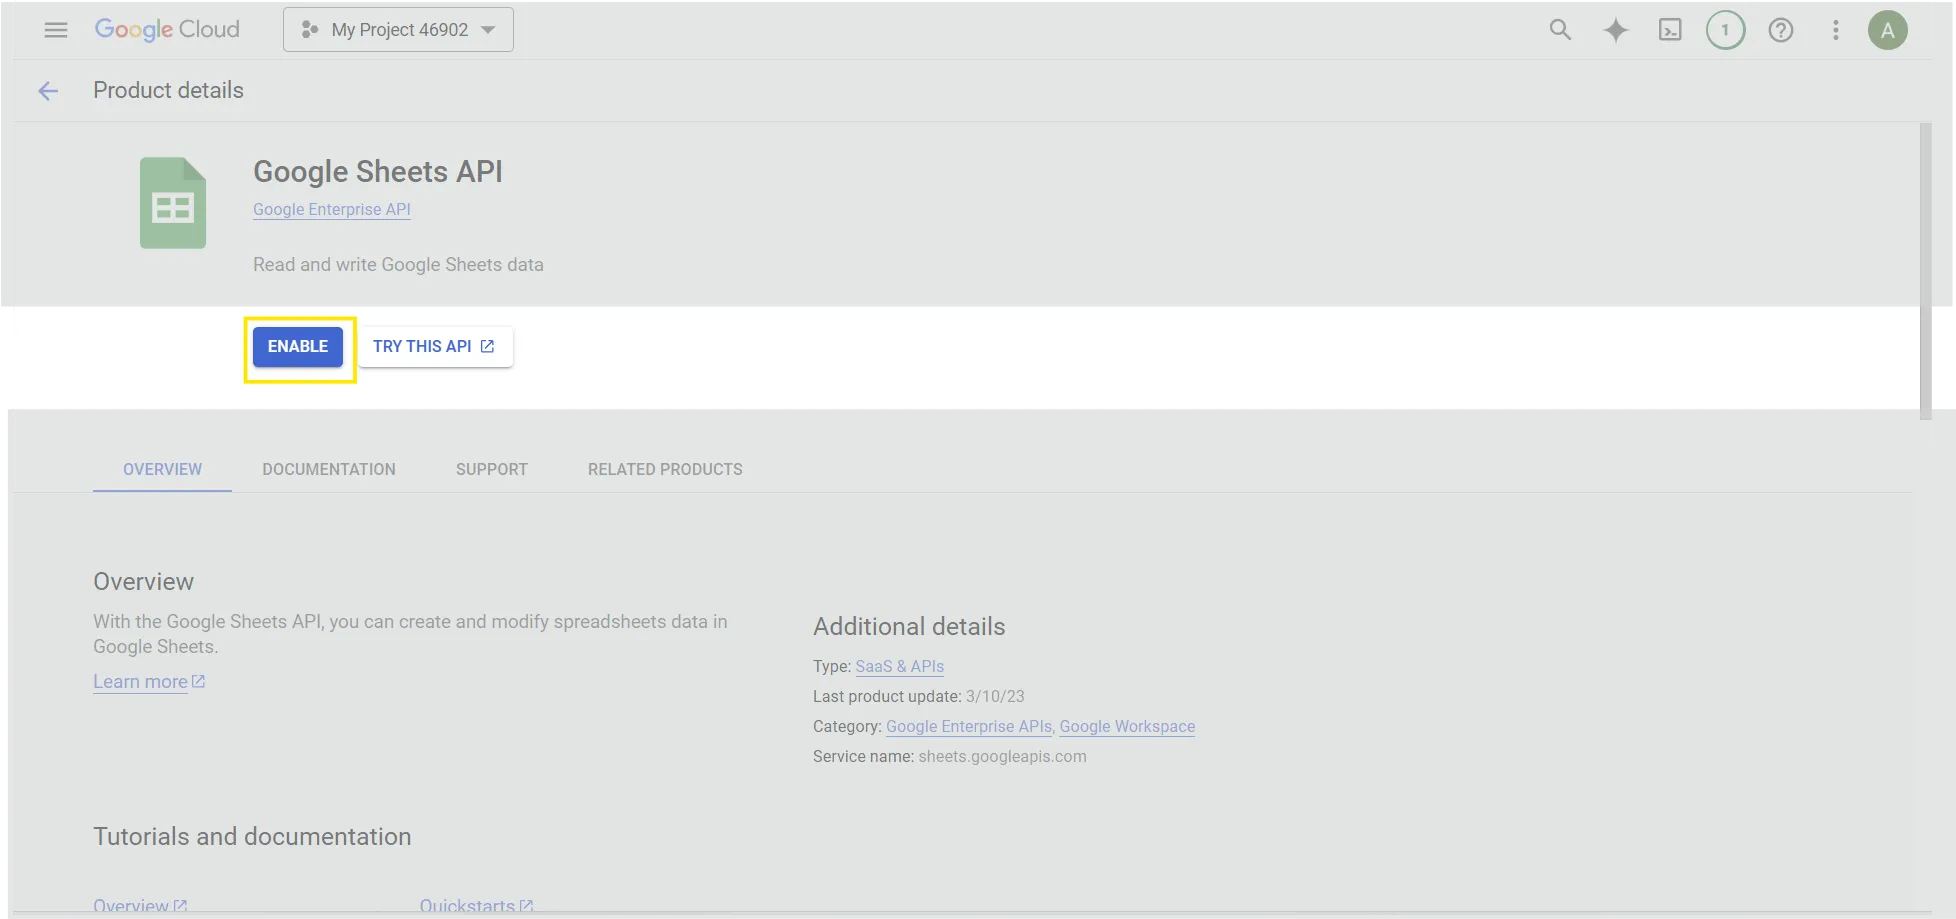This screenshot has height=919, width=1956.
Task: Go back using the arrow icon
Action: [48, 91]
